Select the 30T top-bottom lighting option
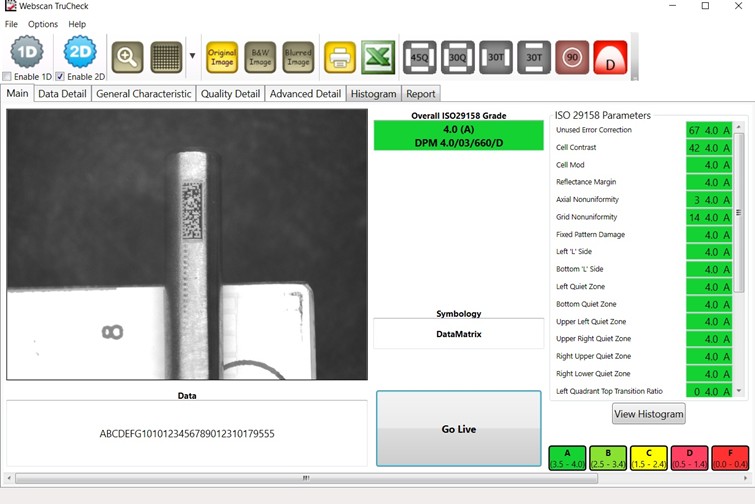 534,57
